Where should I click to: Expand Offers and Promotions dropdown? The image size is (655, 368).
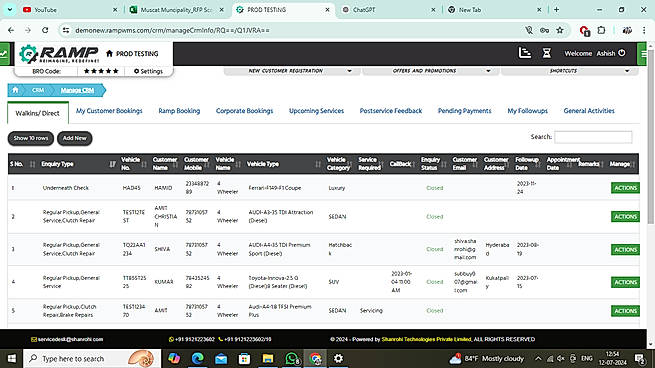click(430, 71)
